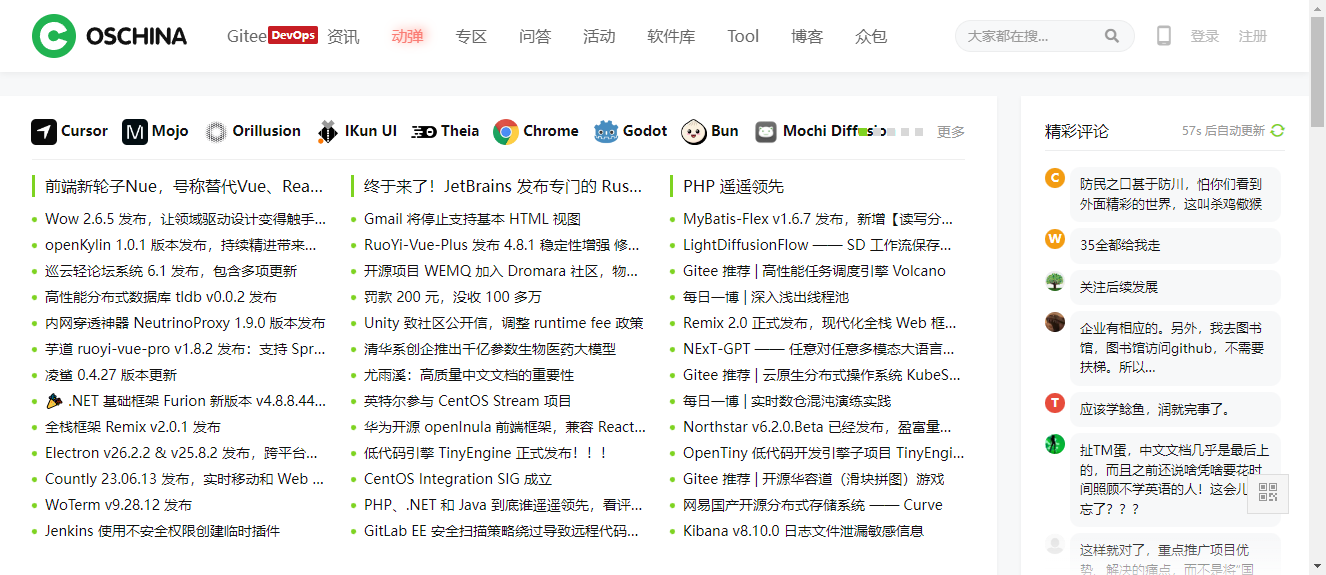Open WoTerm v9.28.12 发布 item
The image size is (1326, 575).
119,505
